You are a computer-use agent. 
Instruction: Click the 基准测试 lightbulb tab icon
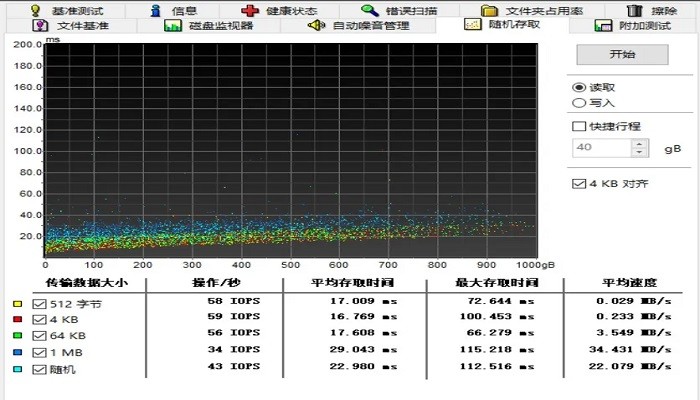tap(36, 10)
